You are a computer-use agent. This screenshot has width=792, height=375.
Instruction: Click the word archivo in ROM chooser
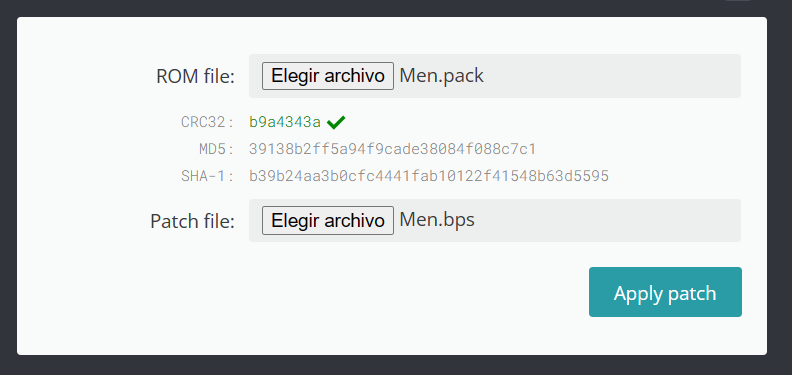coord(355,76)
